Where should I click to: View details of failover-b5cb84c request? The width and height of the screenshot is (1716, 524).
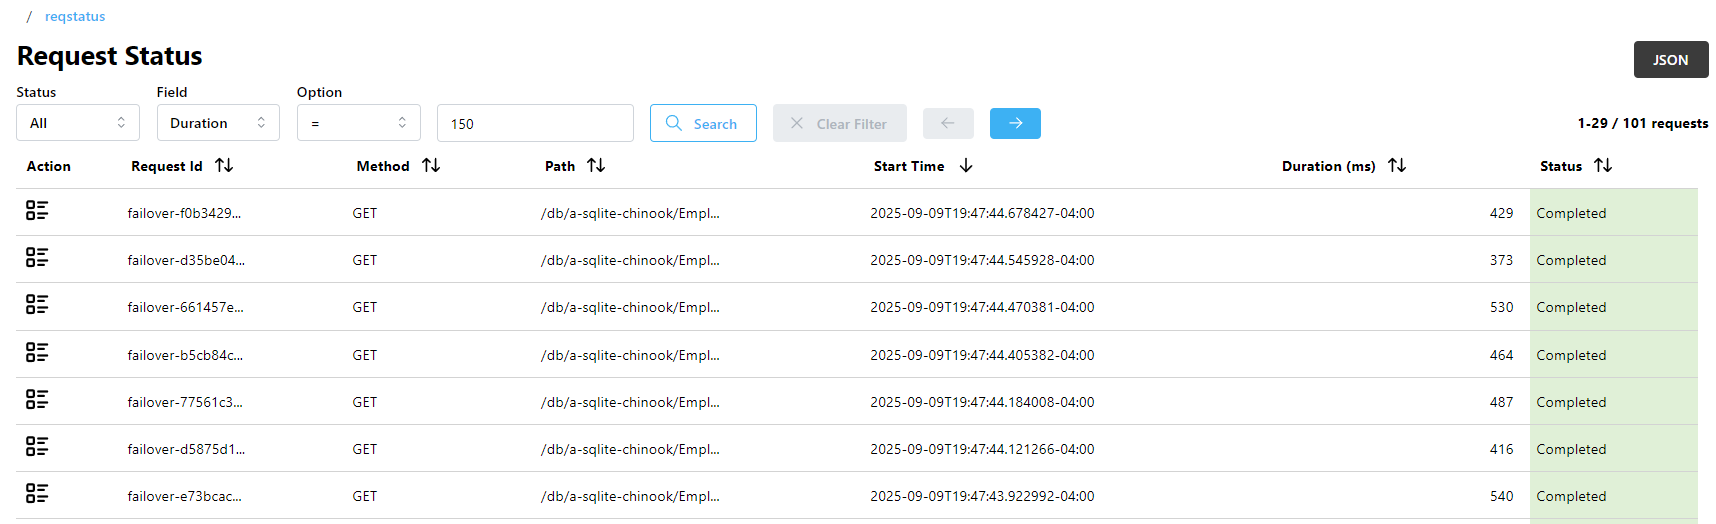[37, 353]
